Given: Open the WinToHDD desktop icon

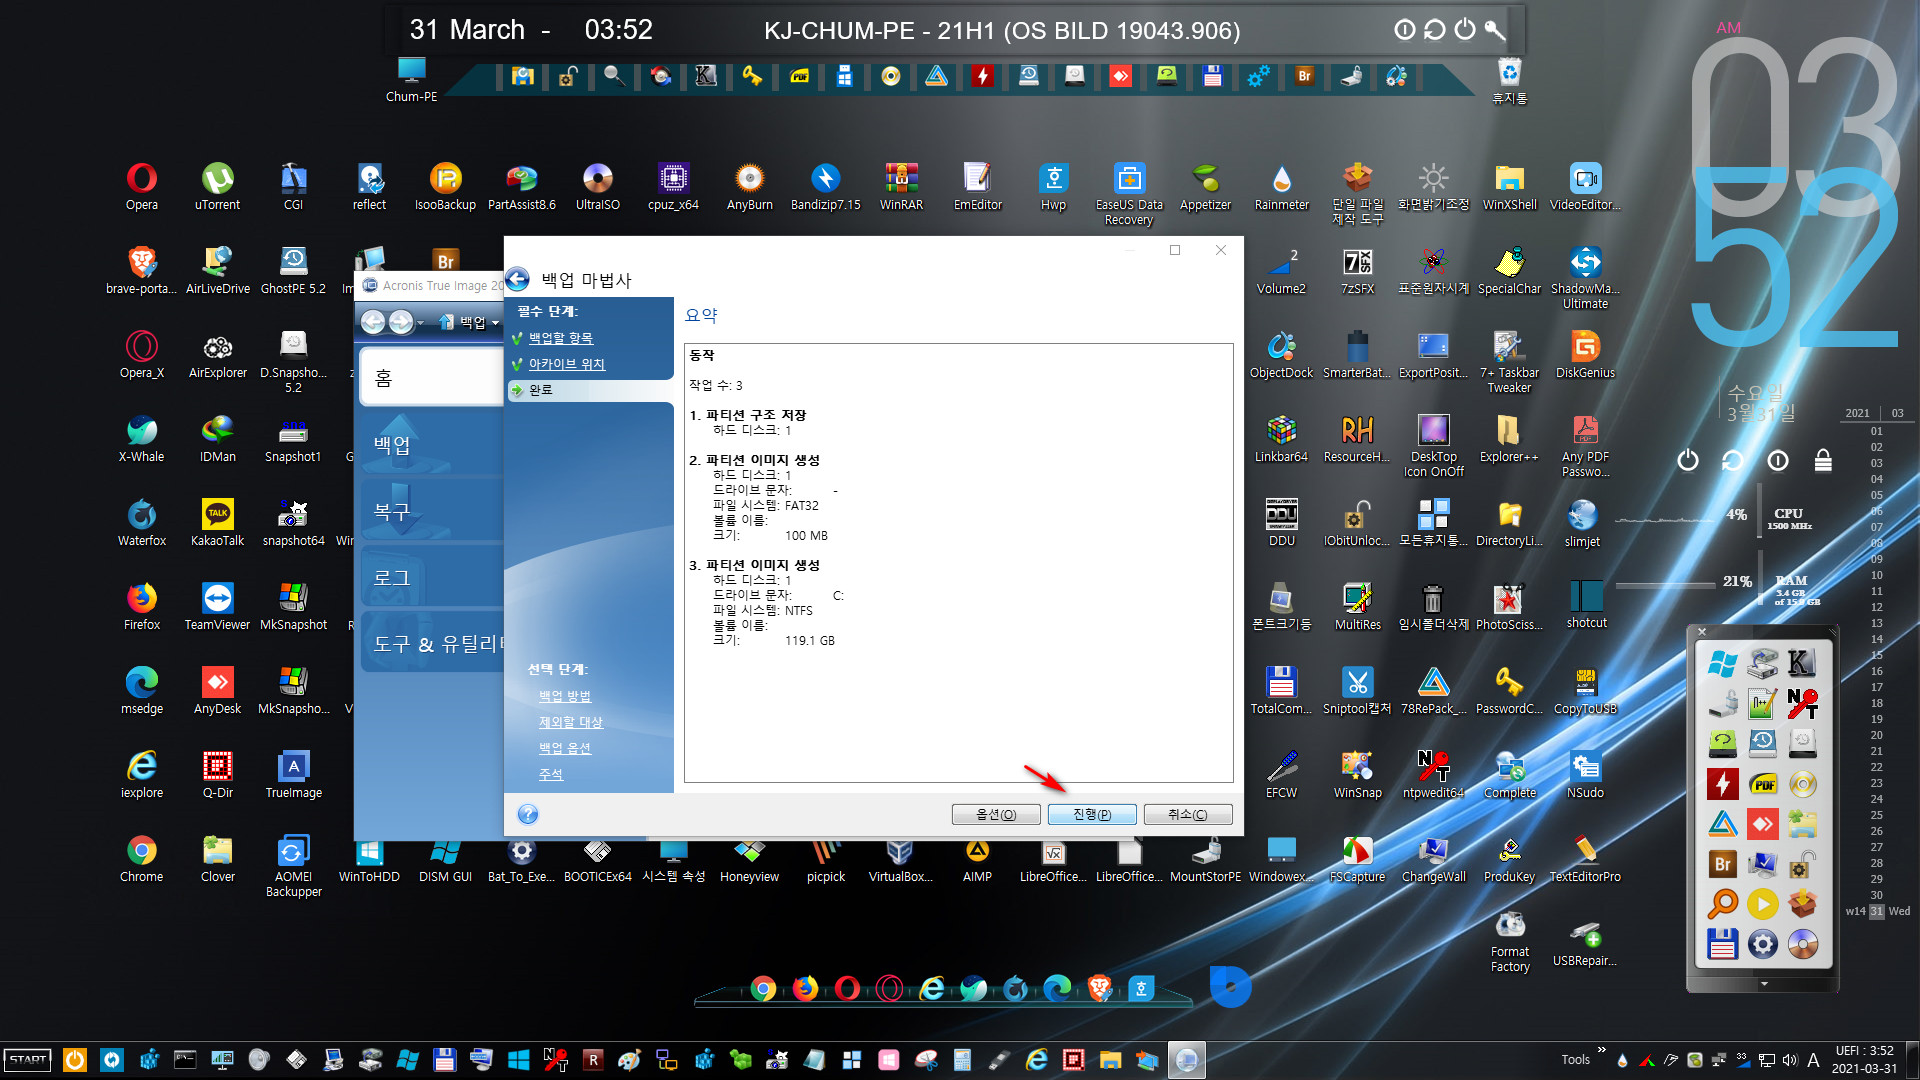Looking at the screenshot, I should tap(369, 860).
